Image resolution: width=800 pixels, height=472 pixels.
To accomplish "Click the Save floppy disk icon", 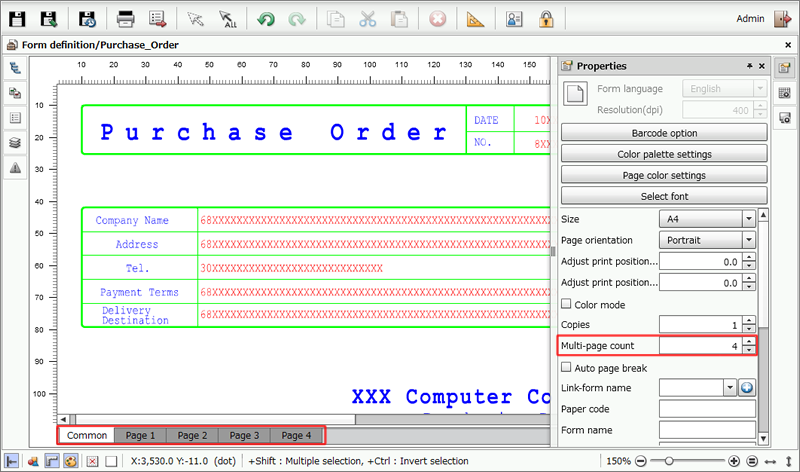I will (17, 19).
